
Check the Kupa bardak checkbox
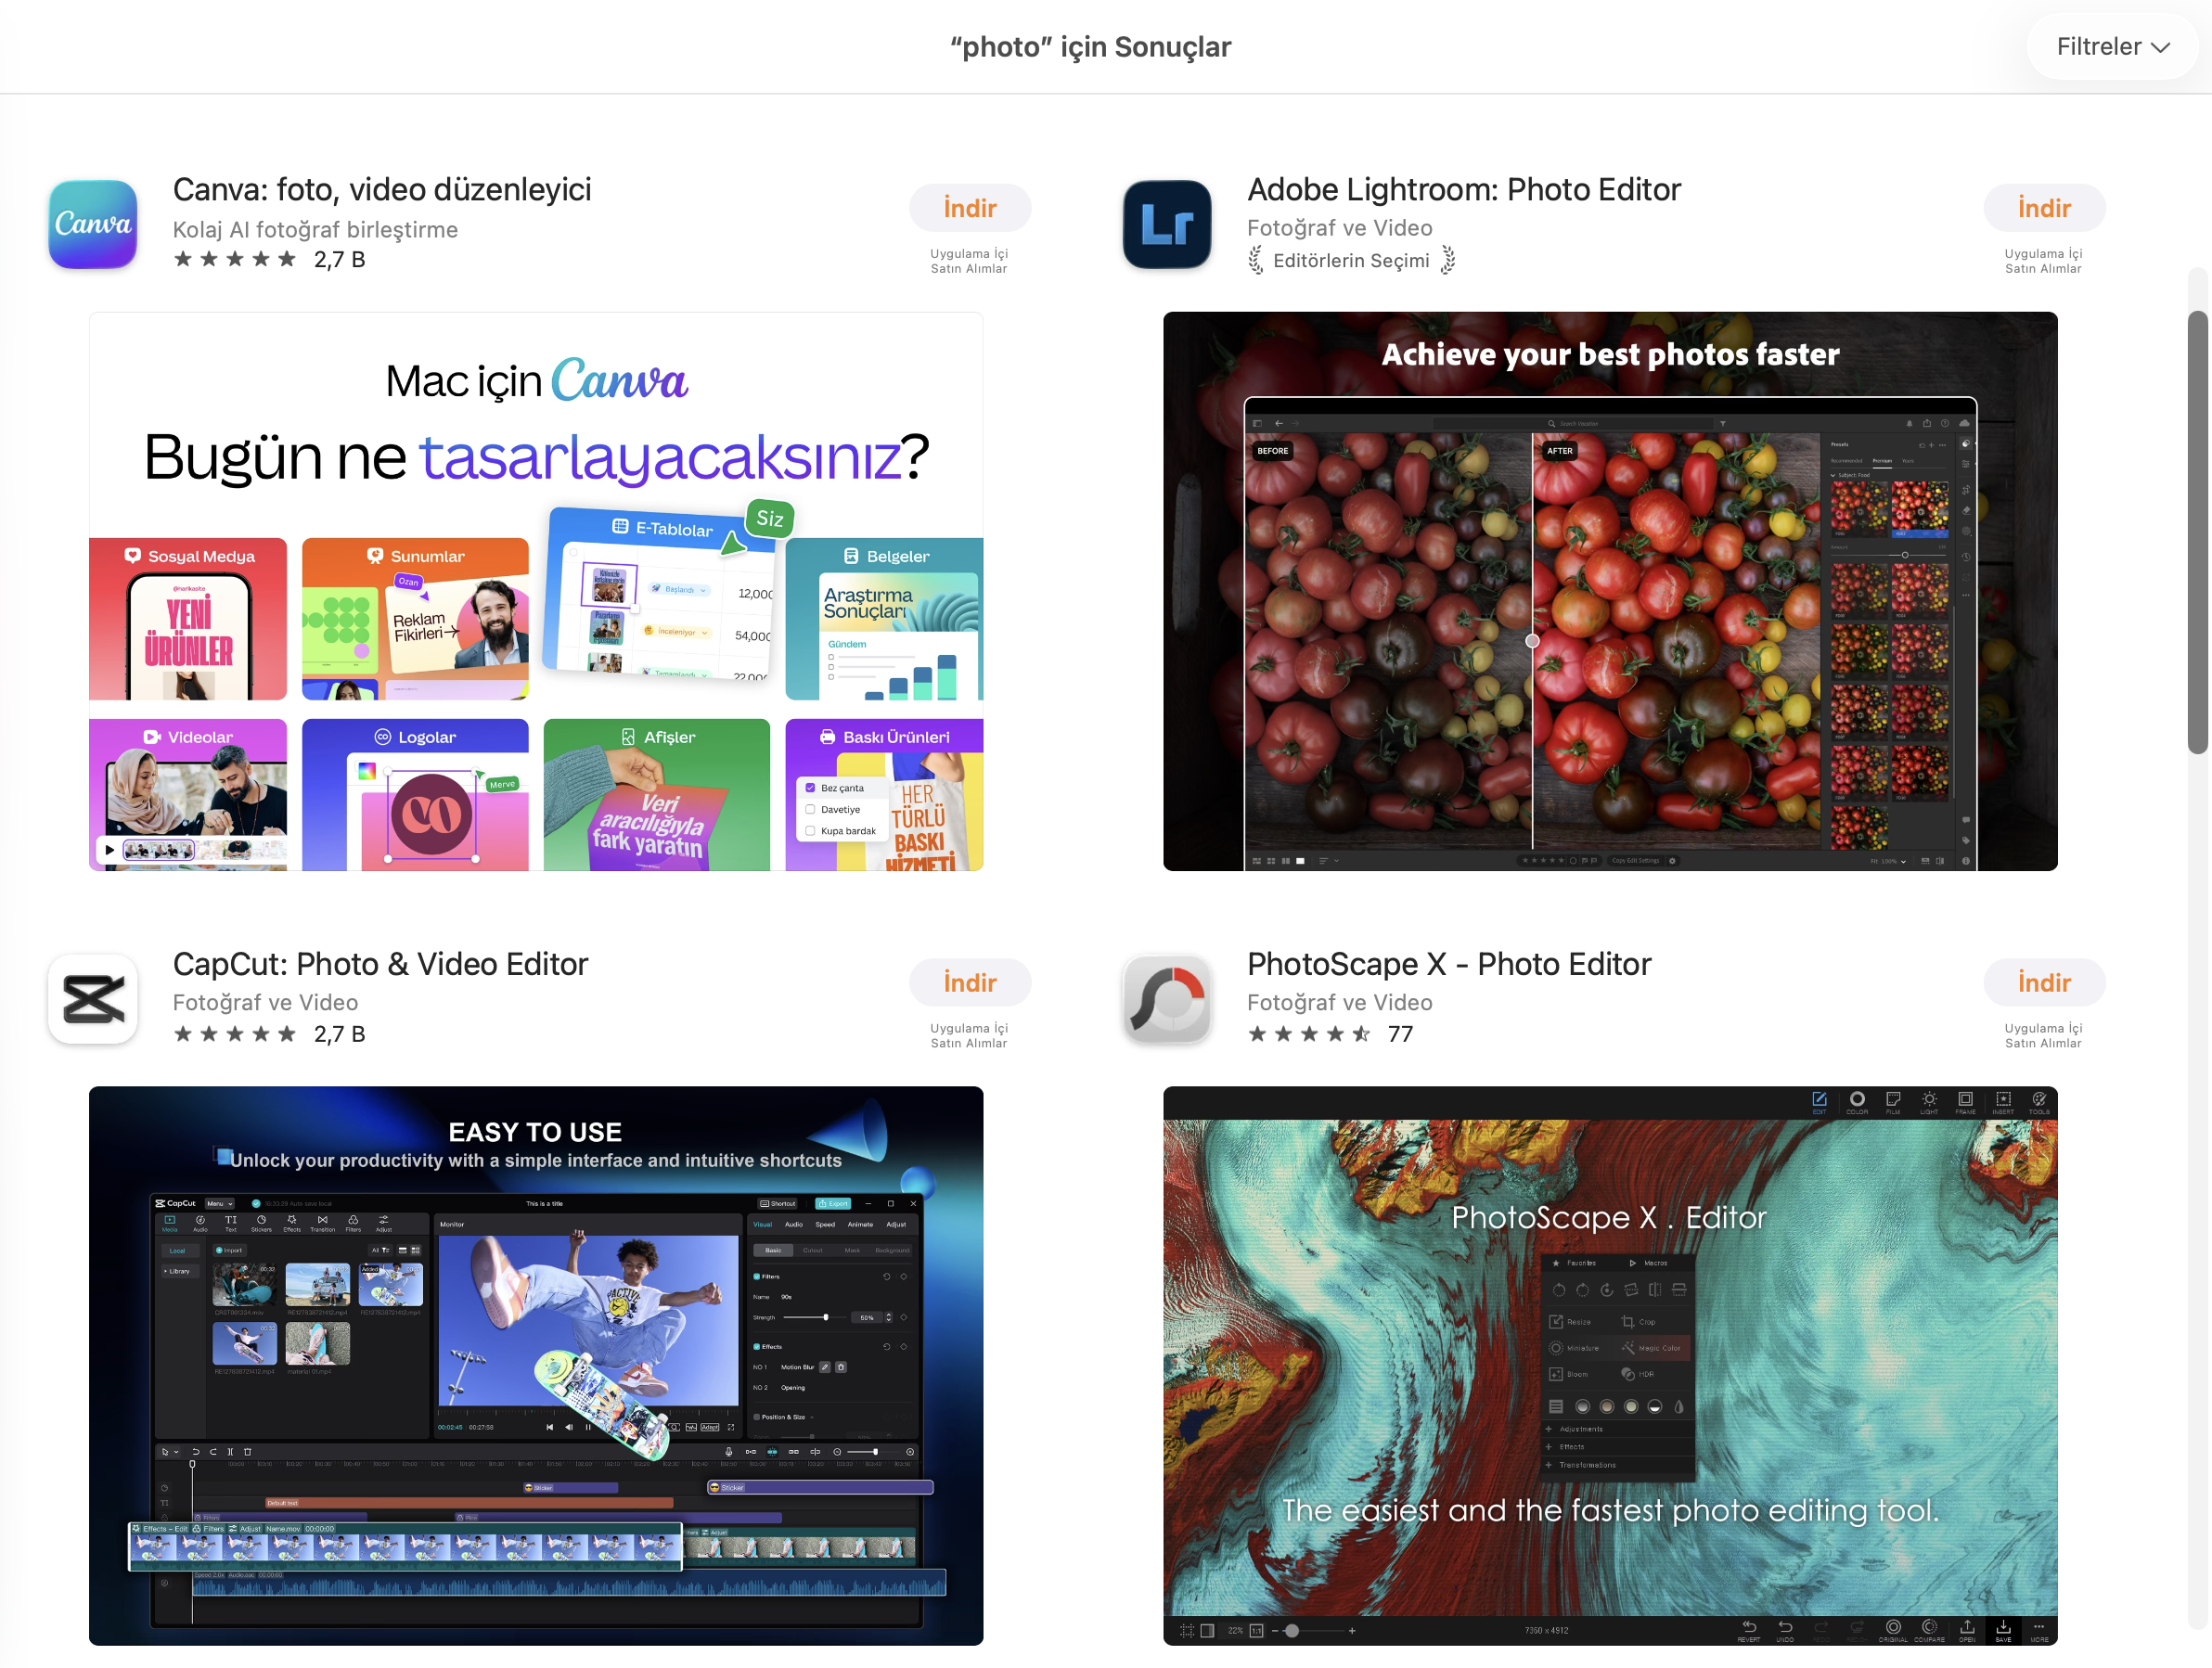(811, 830)
